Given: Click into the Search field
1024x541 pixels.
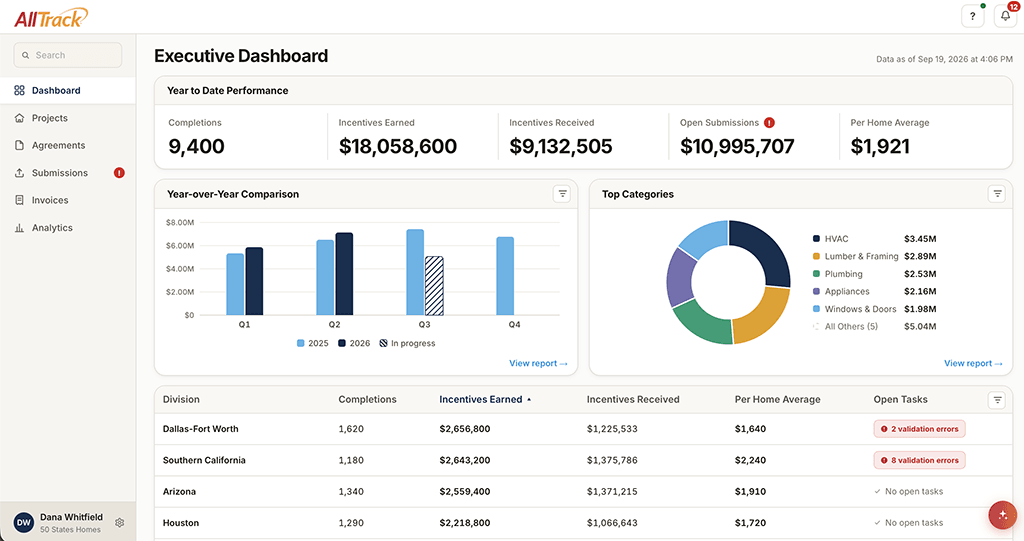Looking at the screenshot, I should 68,55.
